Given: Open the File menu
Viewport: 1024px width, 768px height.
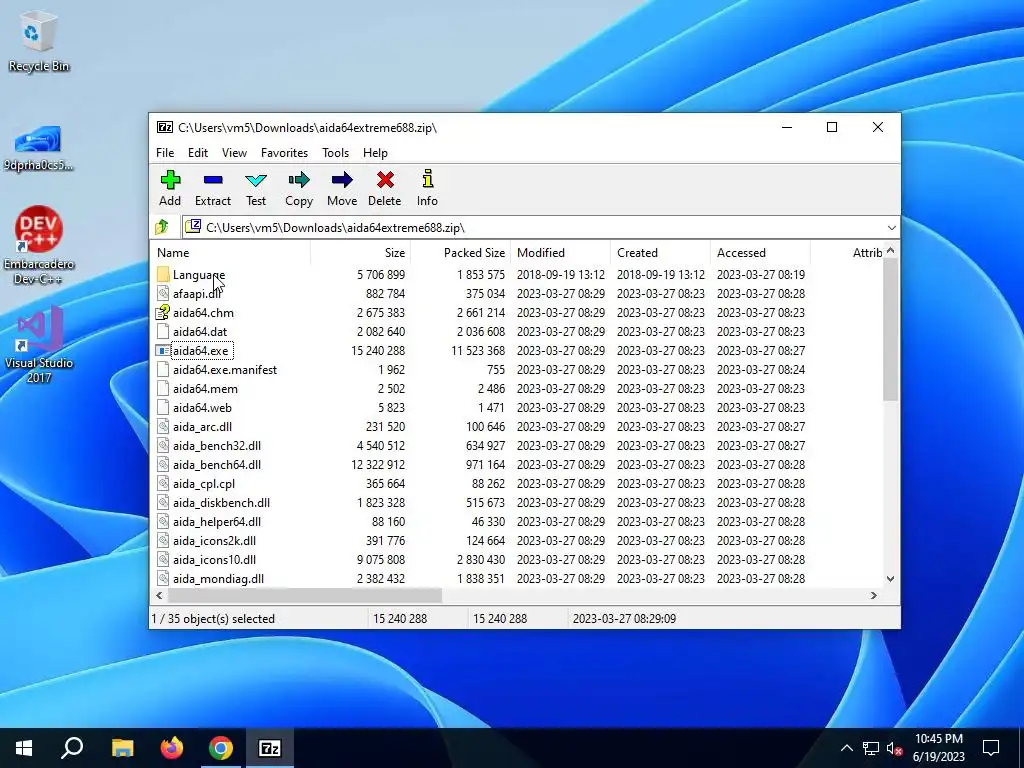Looking at the screenshot, I should tap(165, 153).
